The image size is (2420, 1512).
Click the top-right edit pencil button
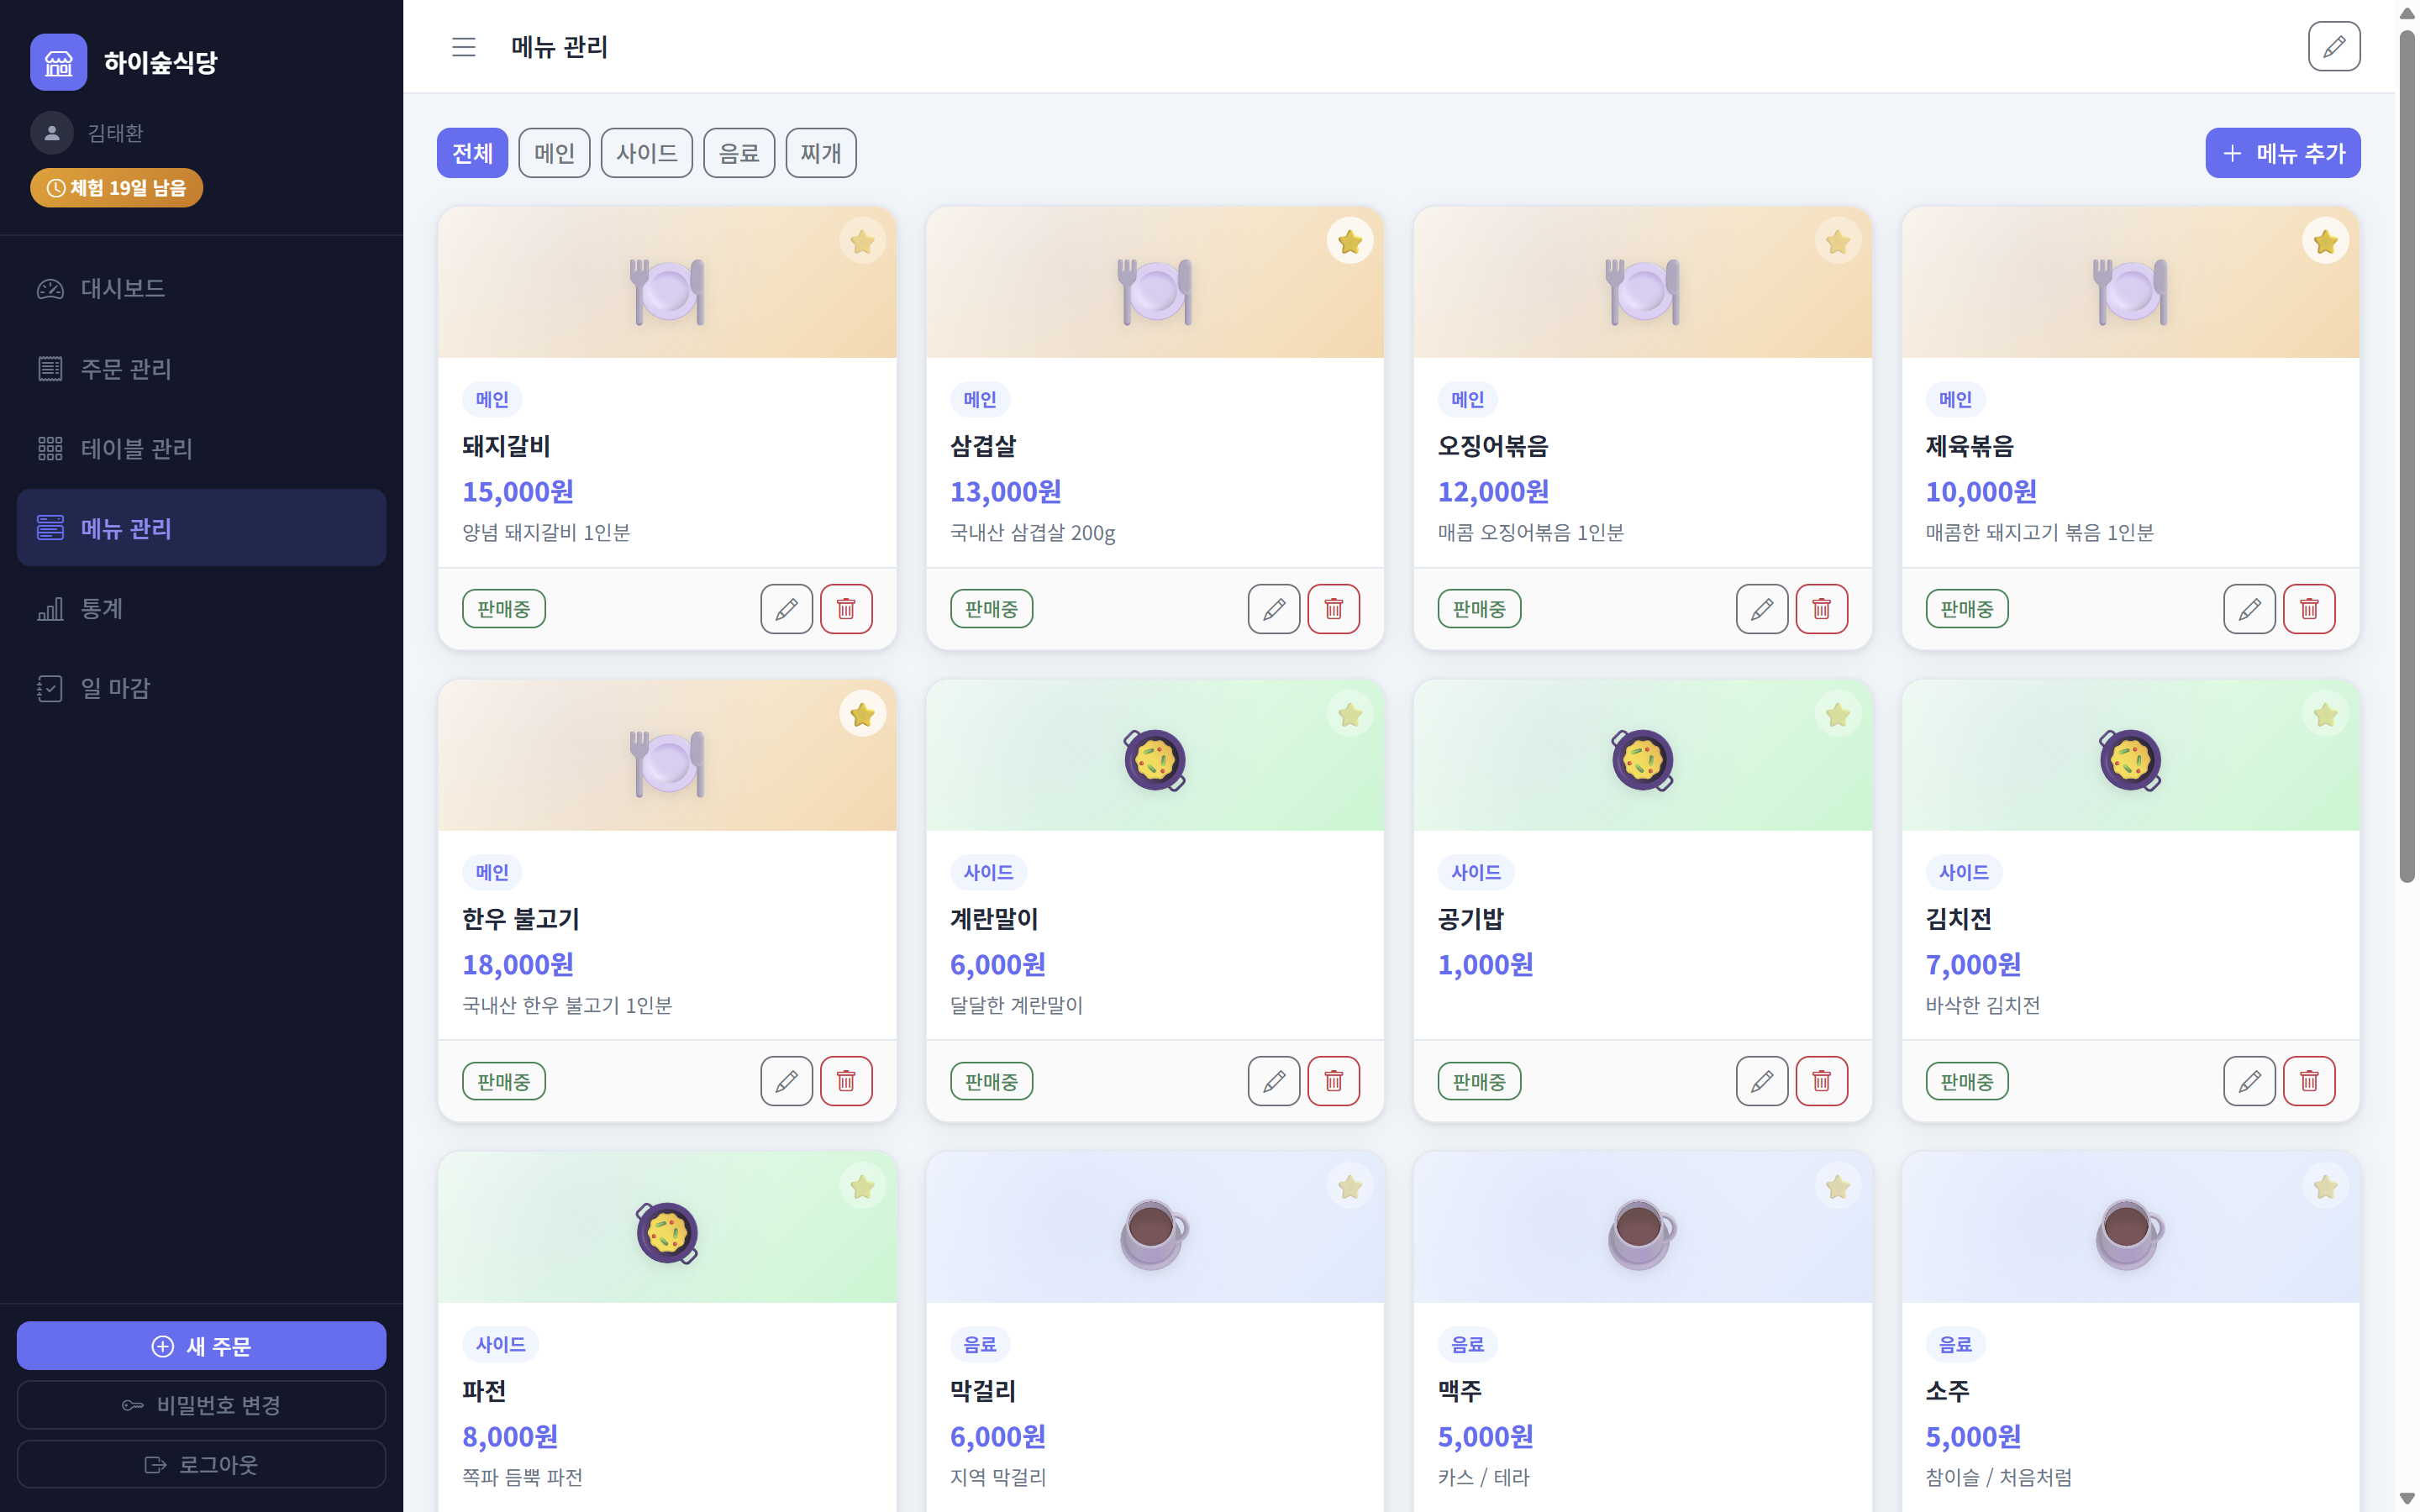(2334, 47)
